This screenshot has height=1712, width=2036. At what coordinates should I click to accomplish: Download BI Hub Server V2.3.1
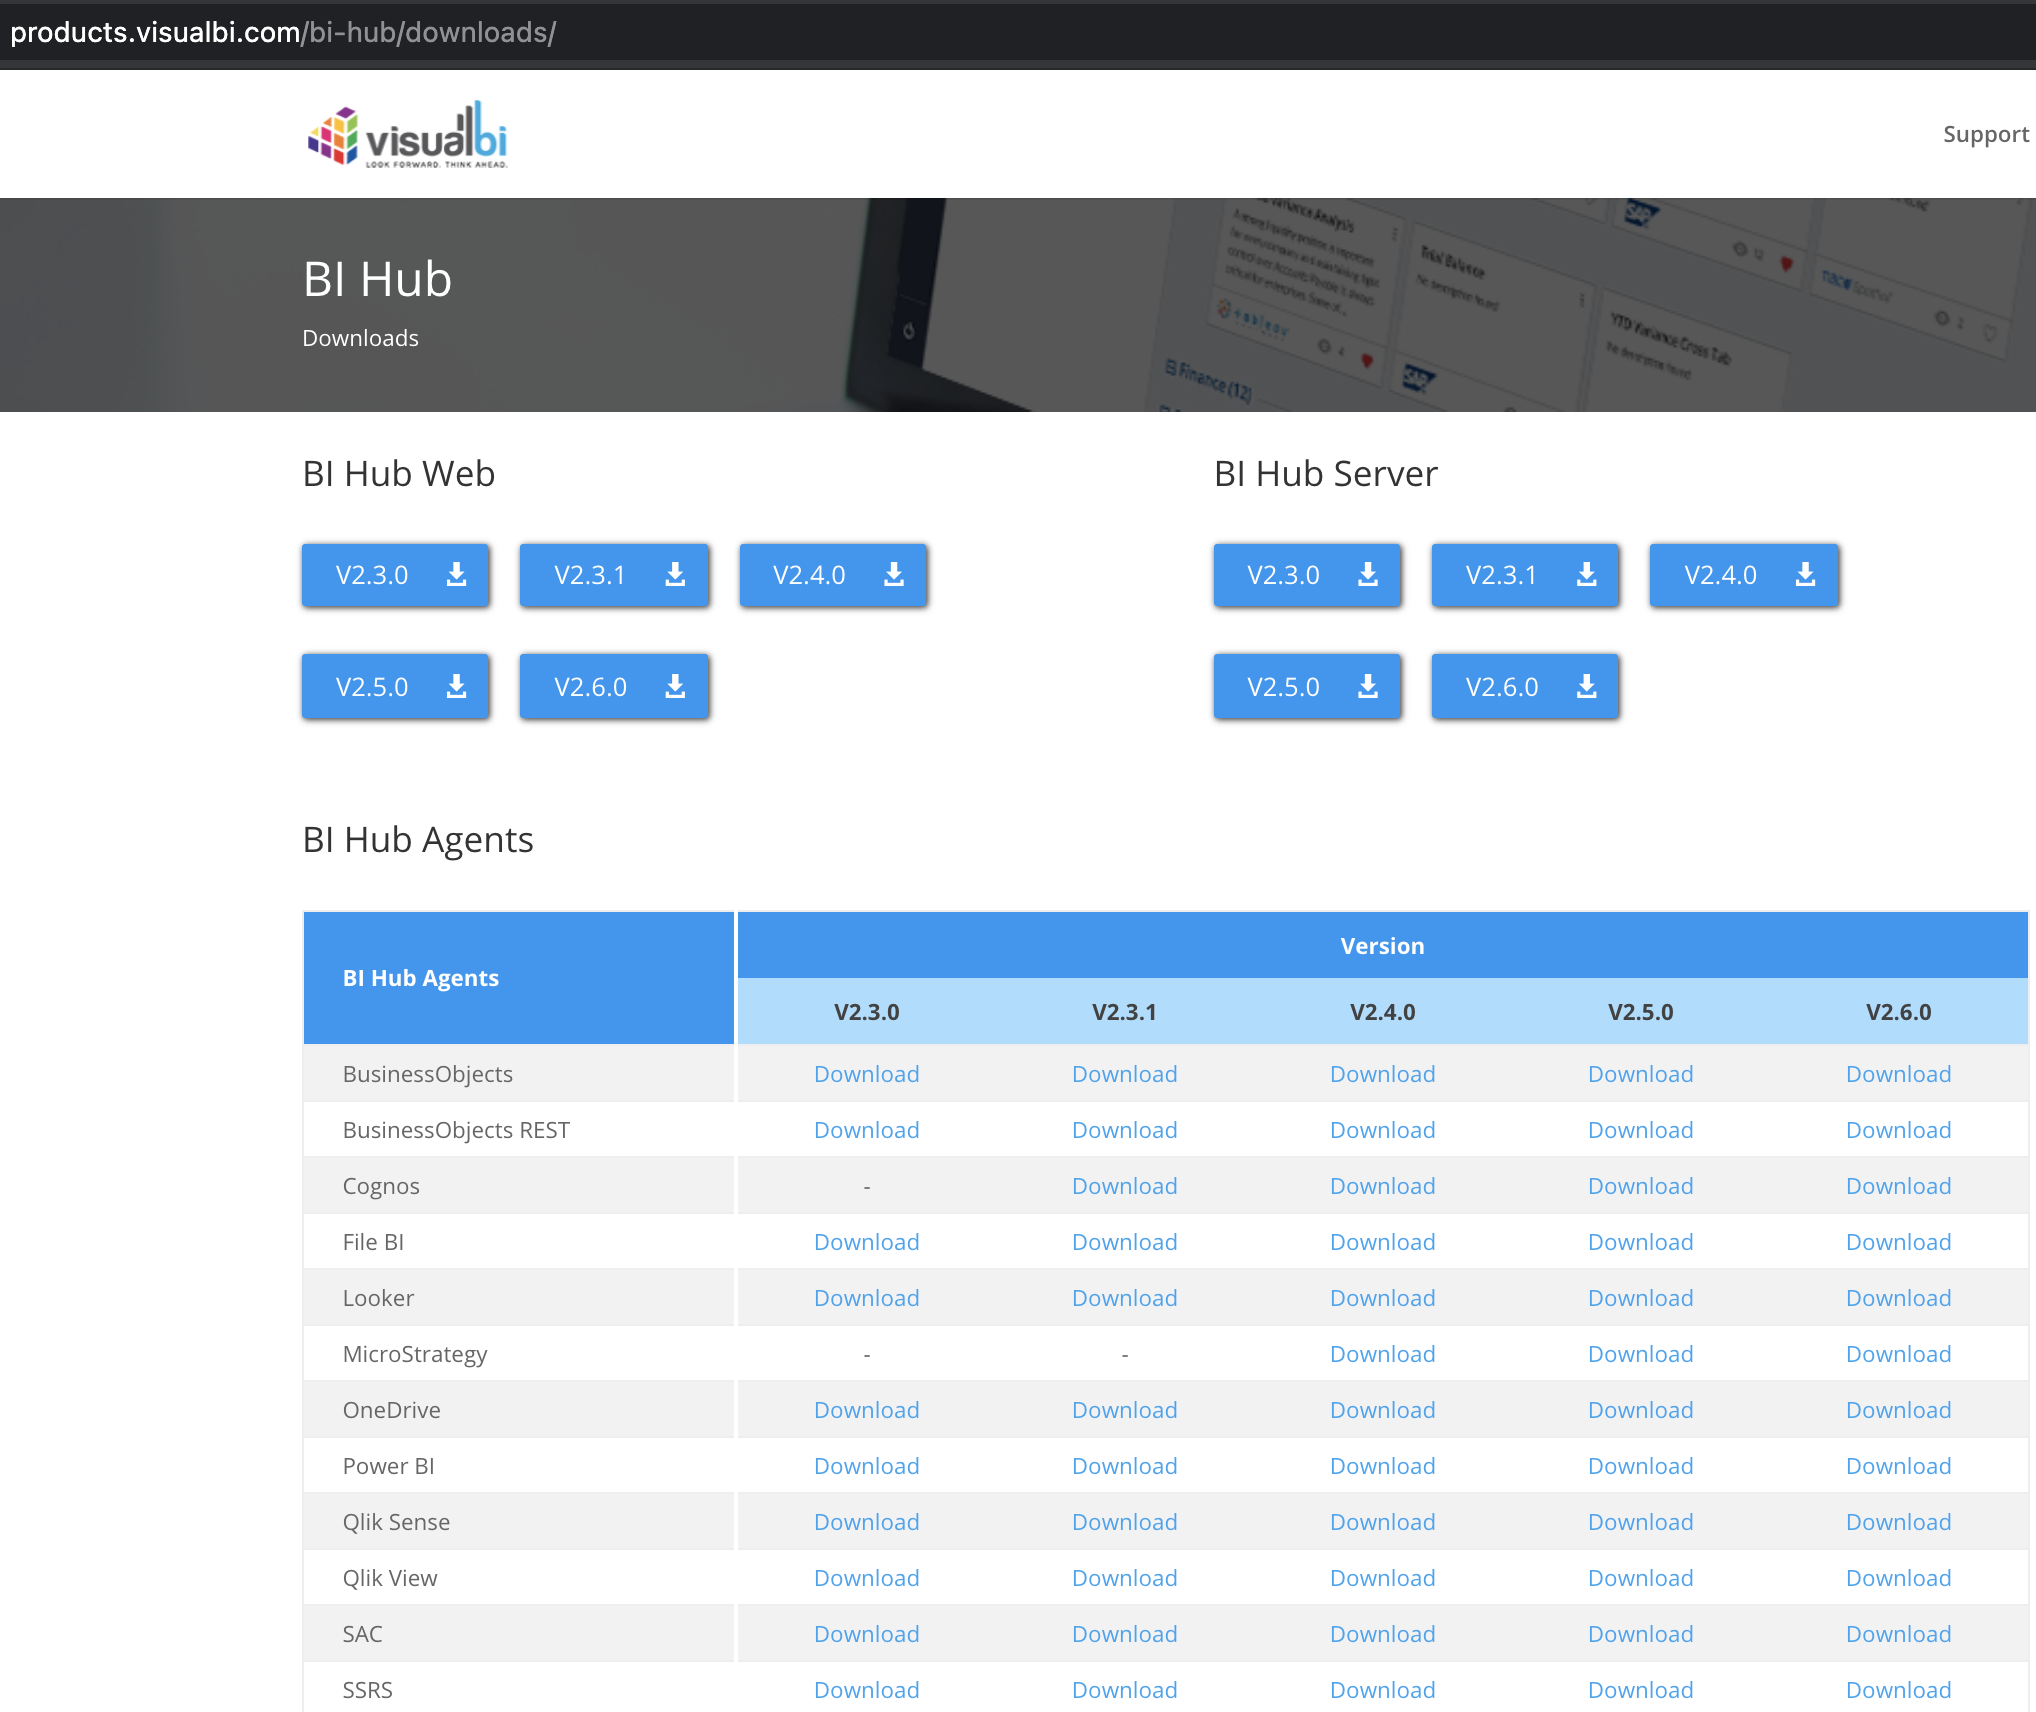tap(1525, 575)
